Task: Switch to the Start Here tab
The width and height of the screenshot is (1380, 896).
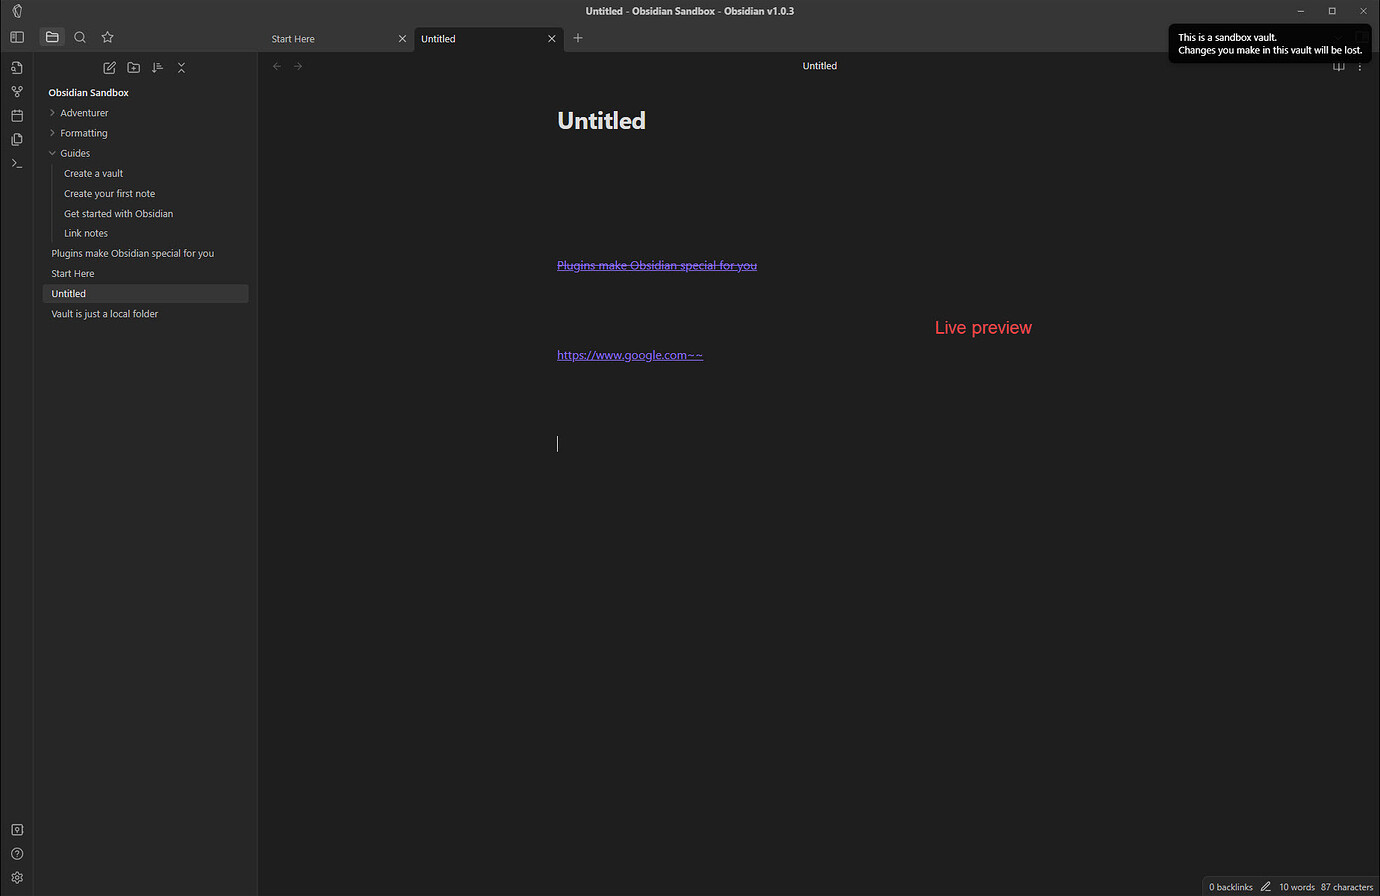Action: [293, 38]
